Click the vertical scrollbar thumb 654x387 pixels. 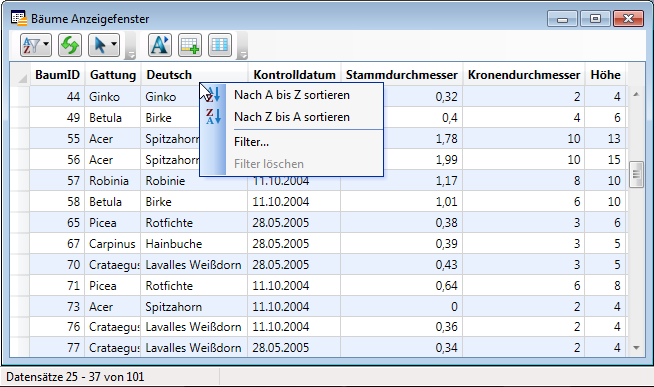click(x=636, y=174)
